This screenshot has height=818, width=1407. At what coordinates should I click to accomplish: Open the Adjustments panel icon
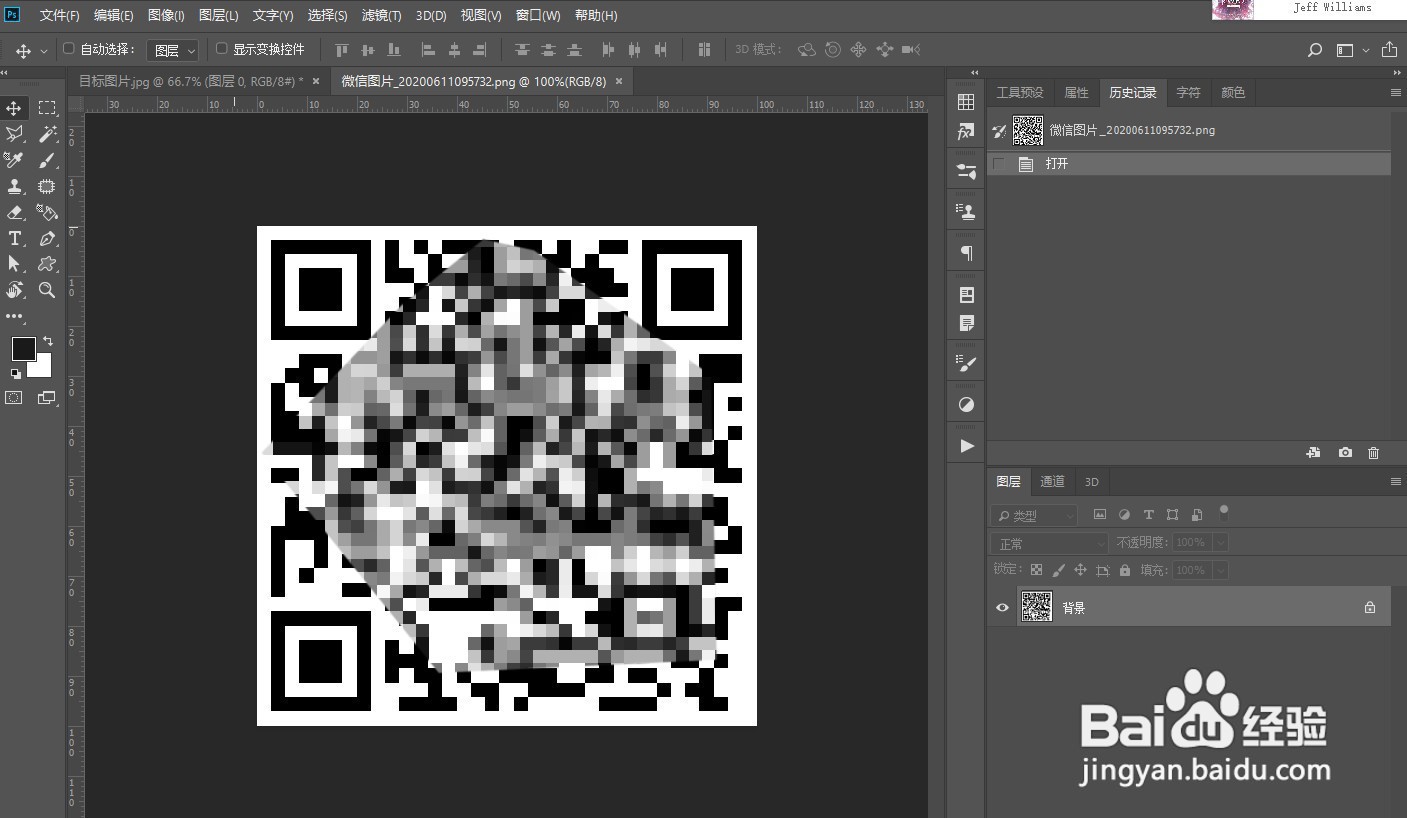tap(966, 405)
